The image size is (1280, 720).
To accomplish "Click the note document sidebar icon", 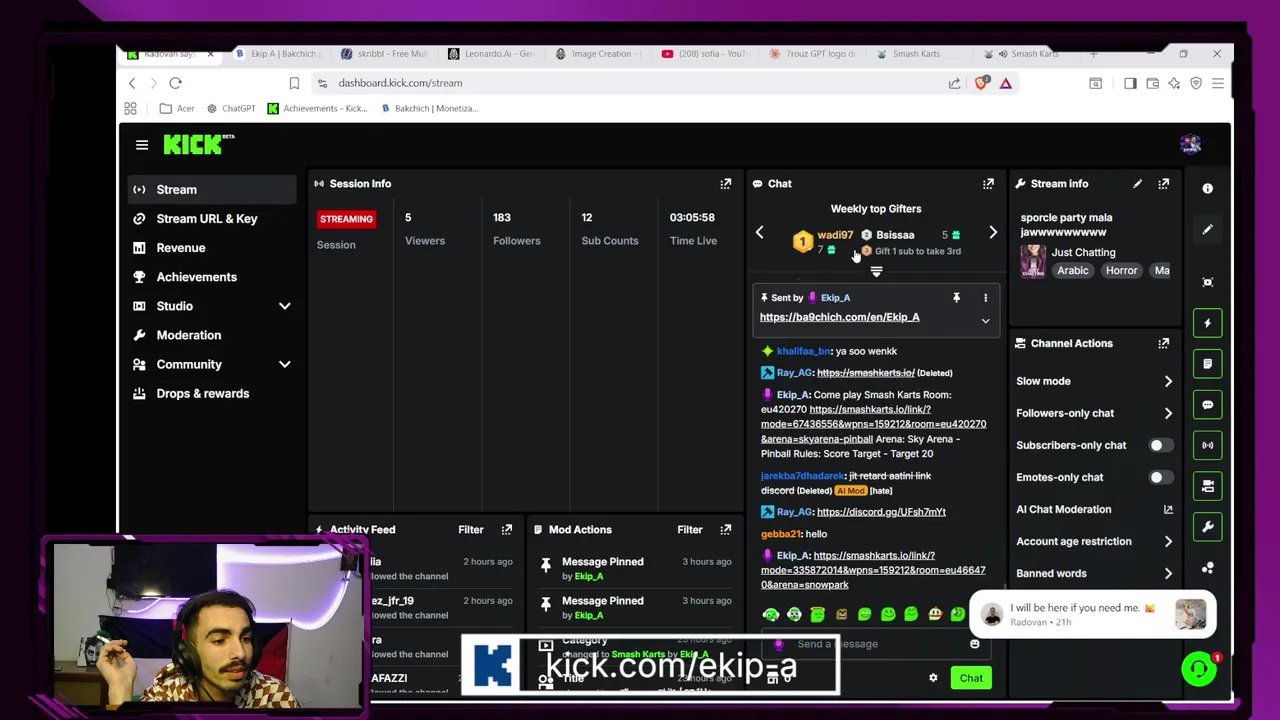I will (x=1208, y=364).
